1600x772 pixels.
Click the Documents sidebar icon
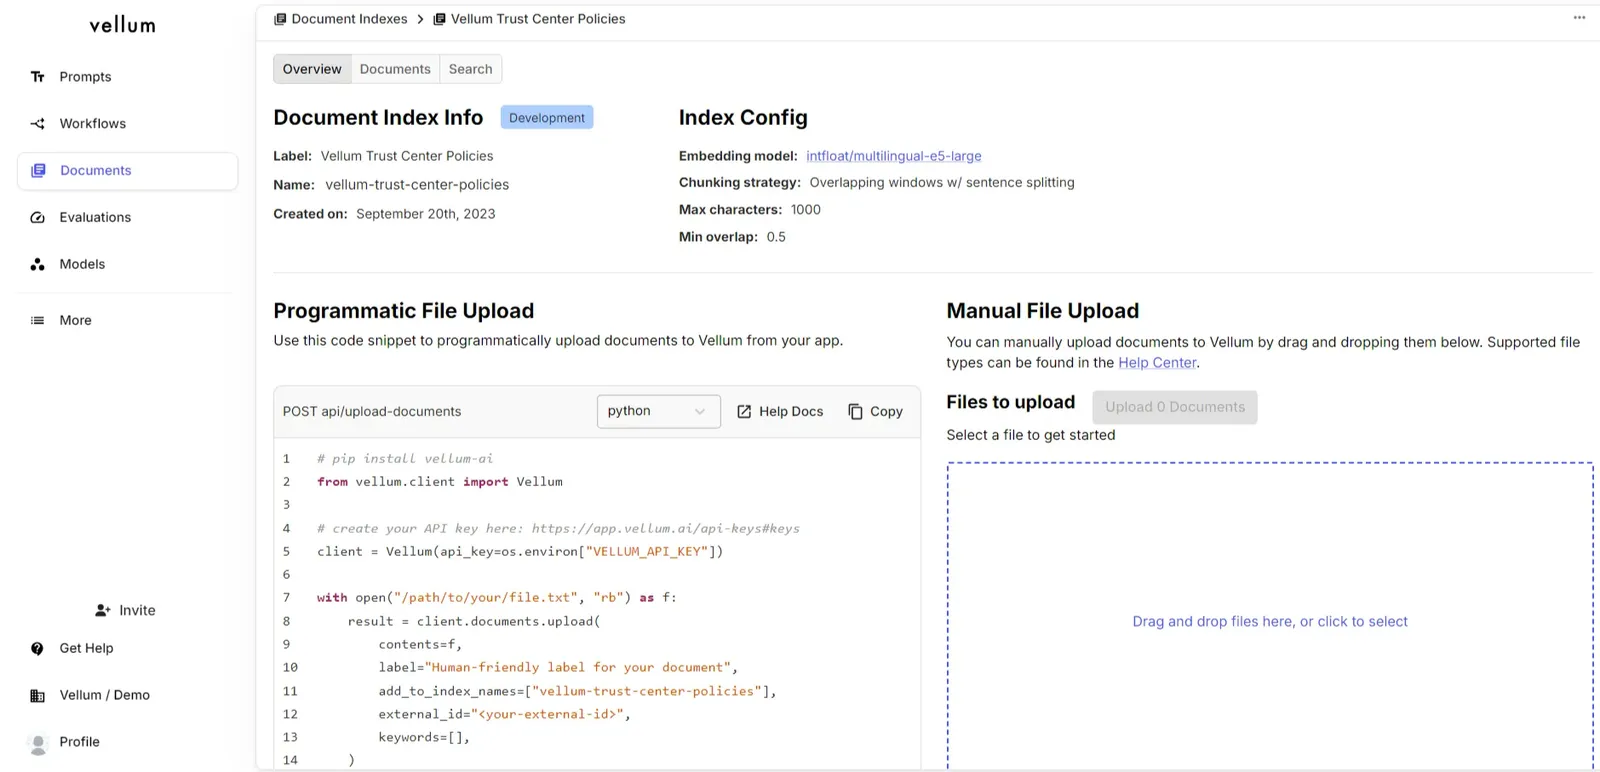click(38, 171)
